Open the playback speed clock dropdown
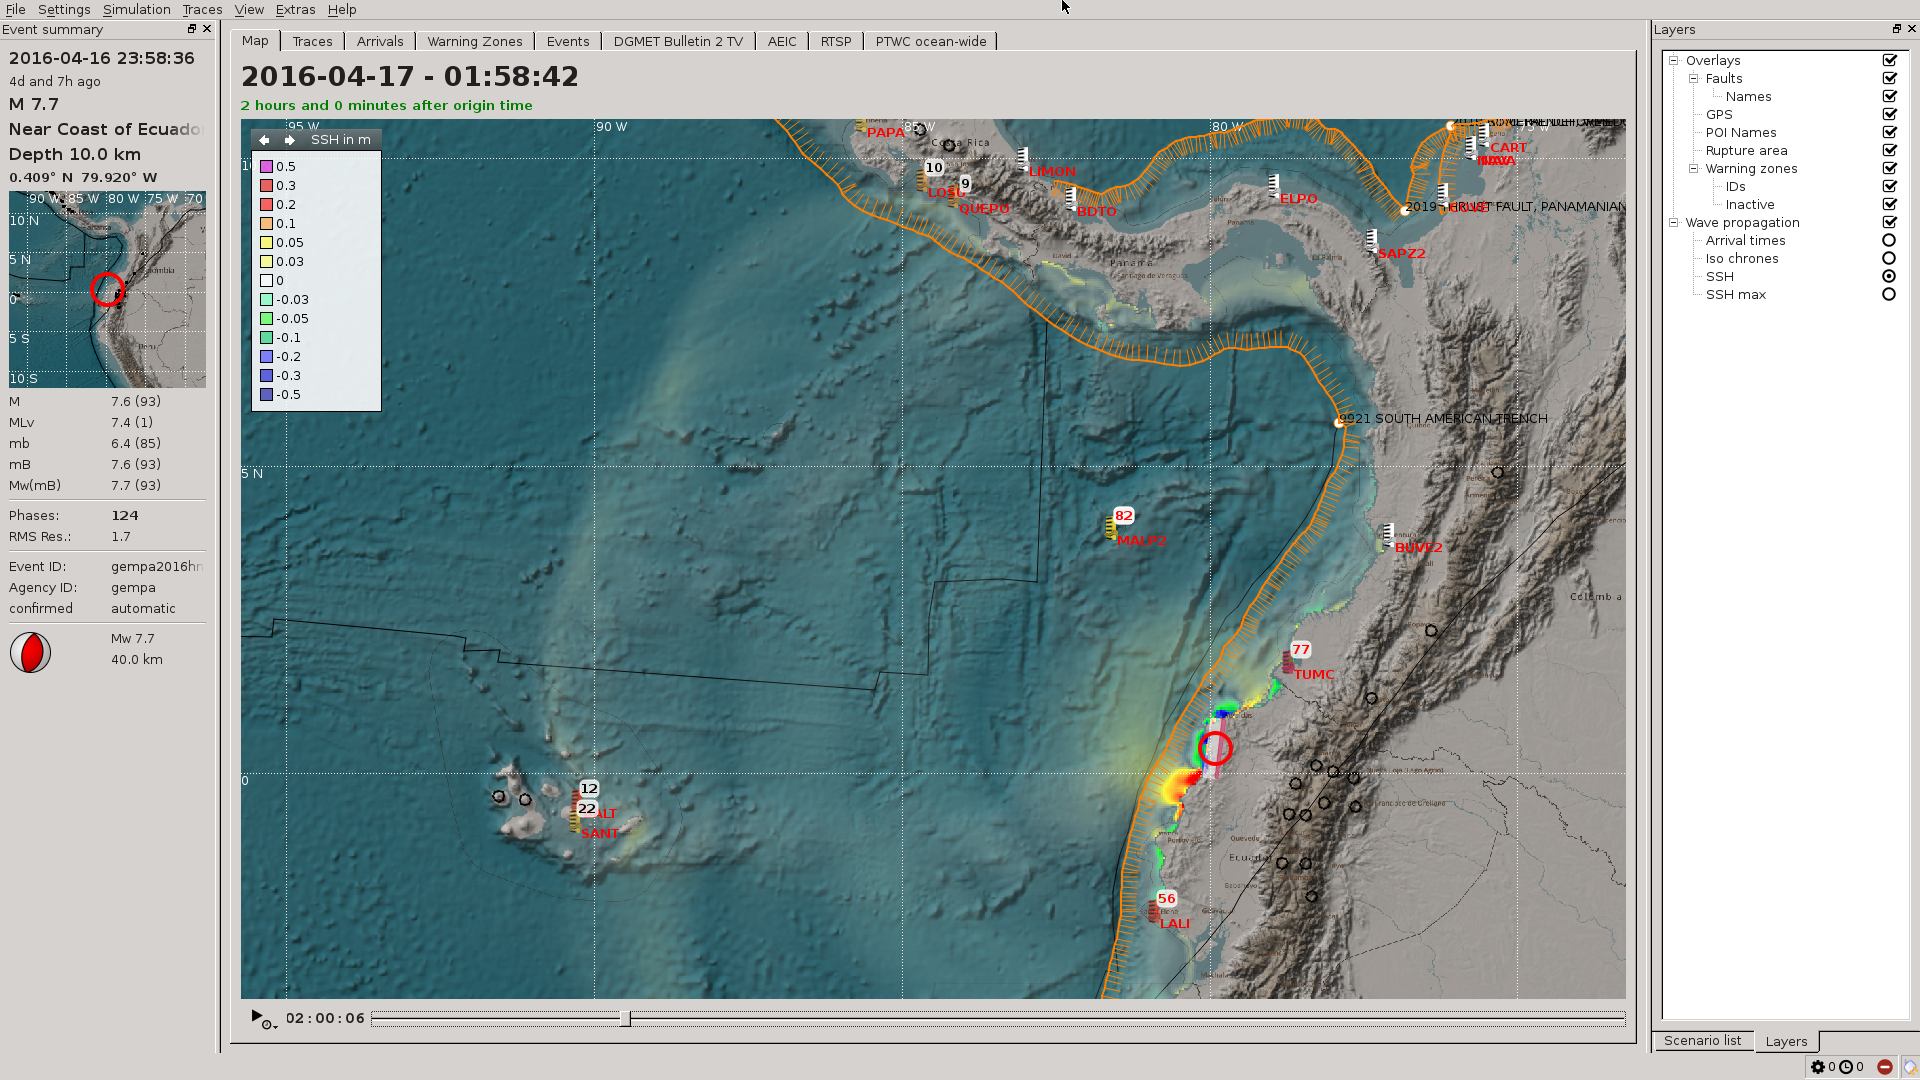Screen dimensions: 1920x1080 [269, 1024]
